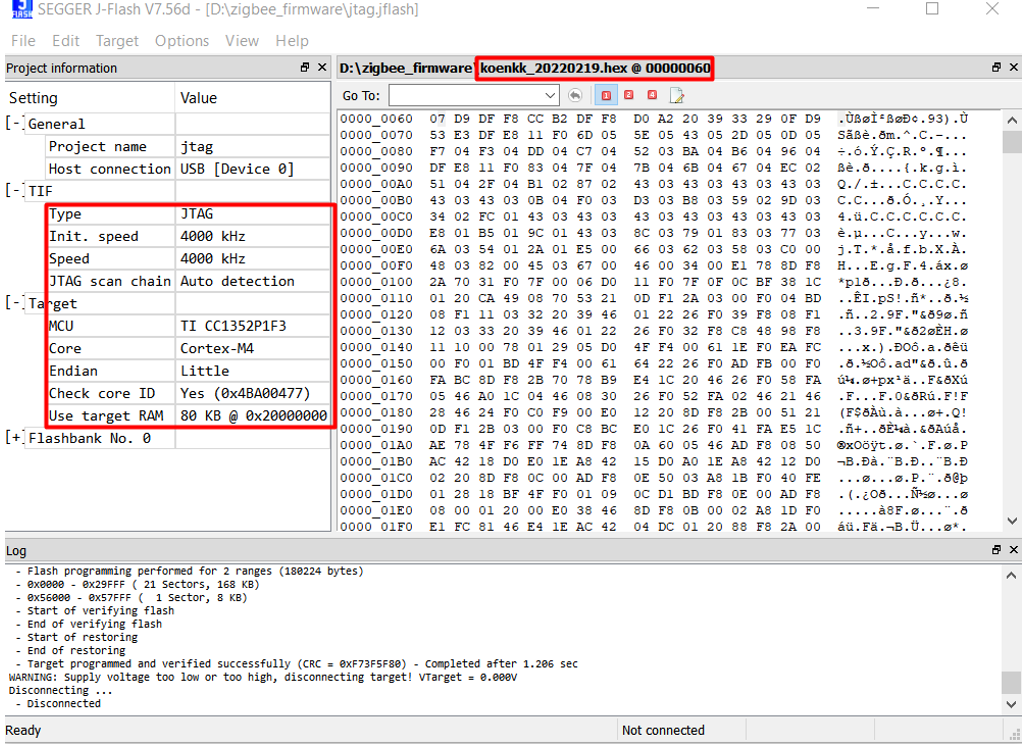The image size is (1022, 744).
Task: Click the 'Host connection' setting label
Action: [x=110, y=169]
